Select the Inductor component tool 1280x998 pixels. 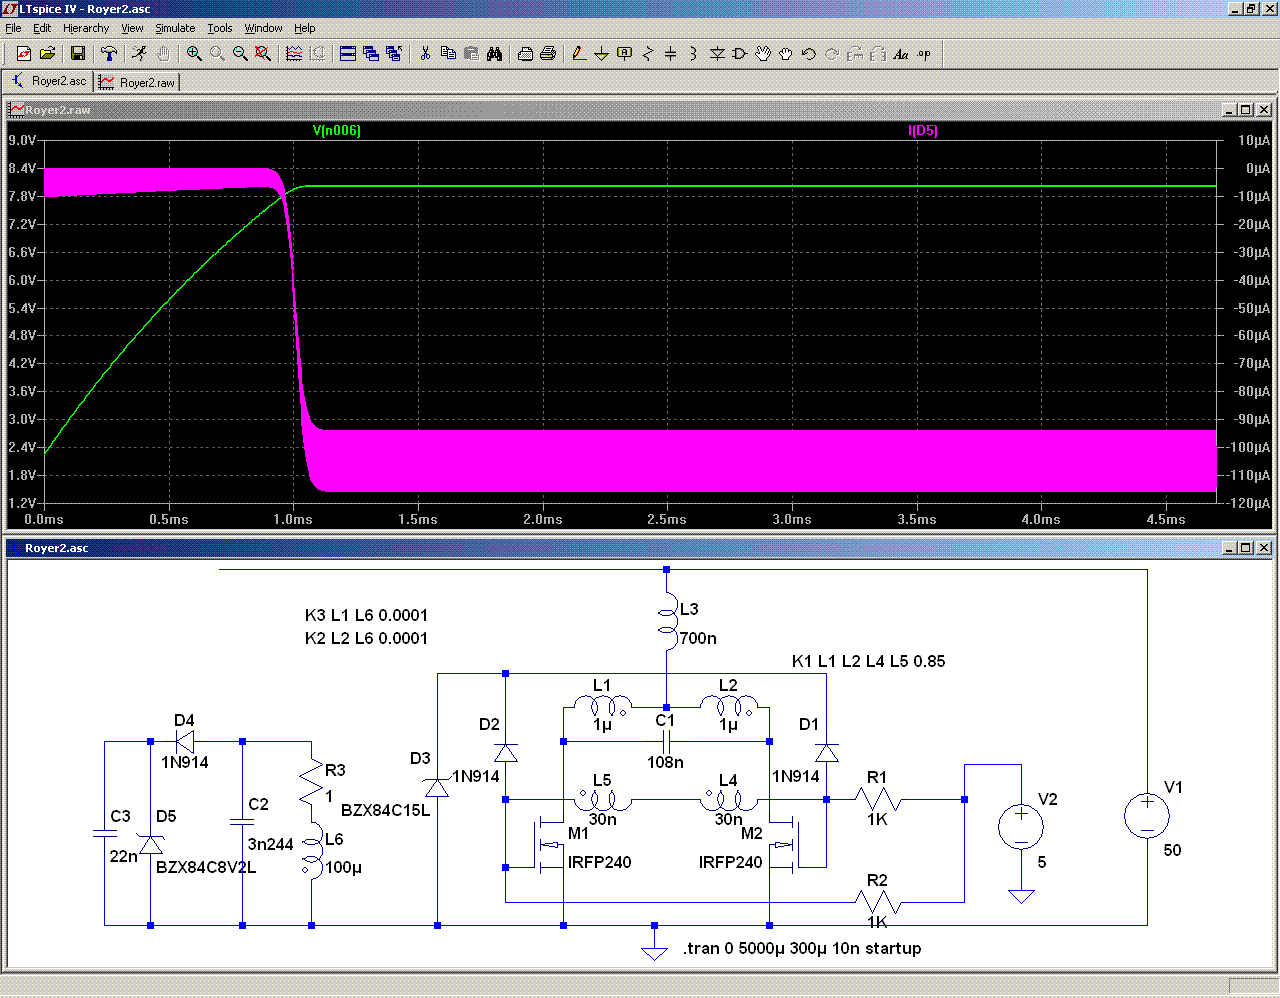pyautogui.click(x=693, y=54)
